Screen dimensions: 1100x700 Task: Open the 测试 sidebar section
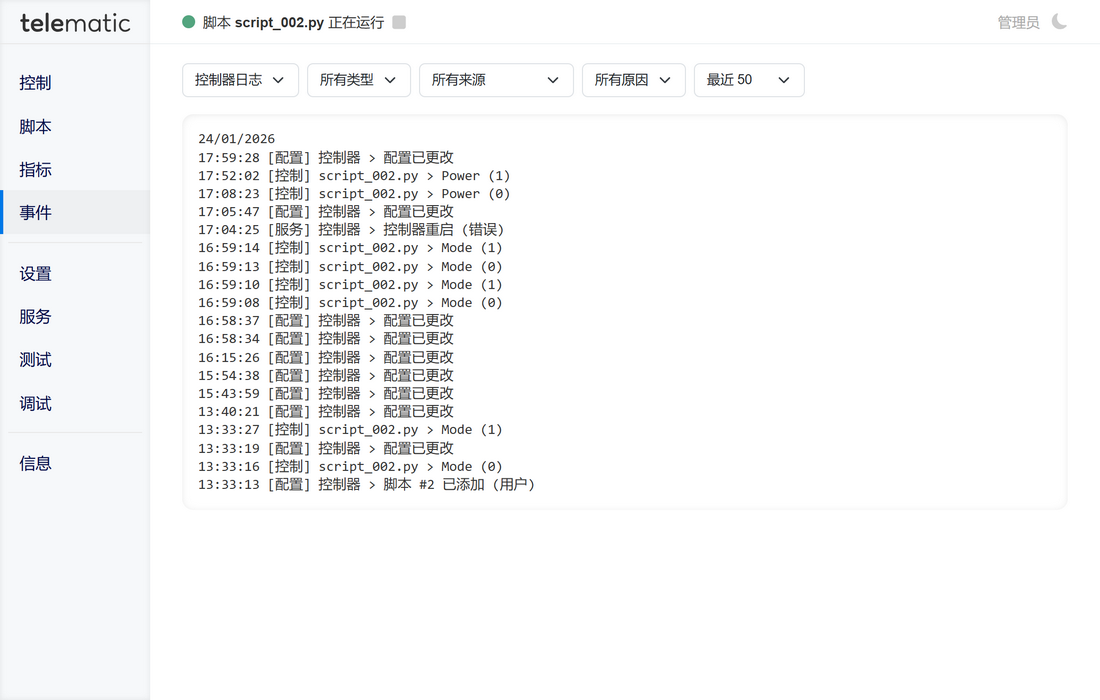click(x=36, y=360)
